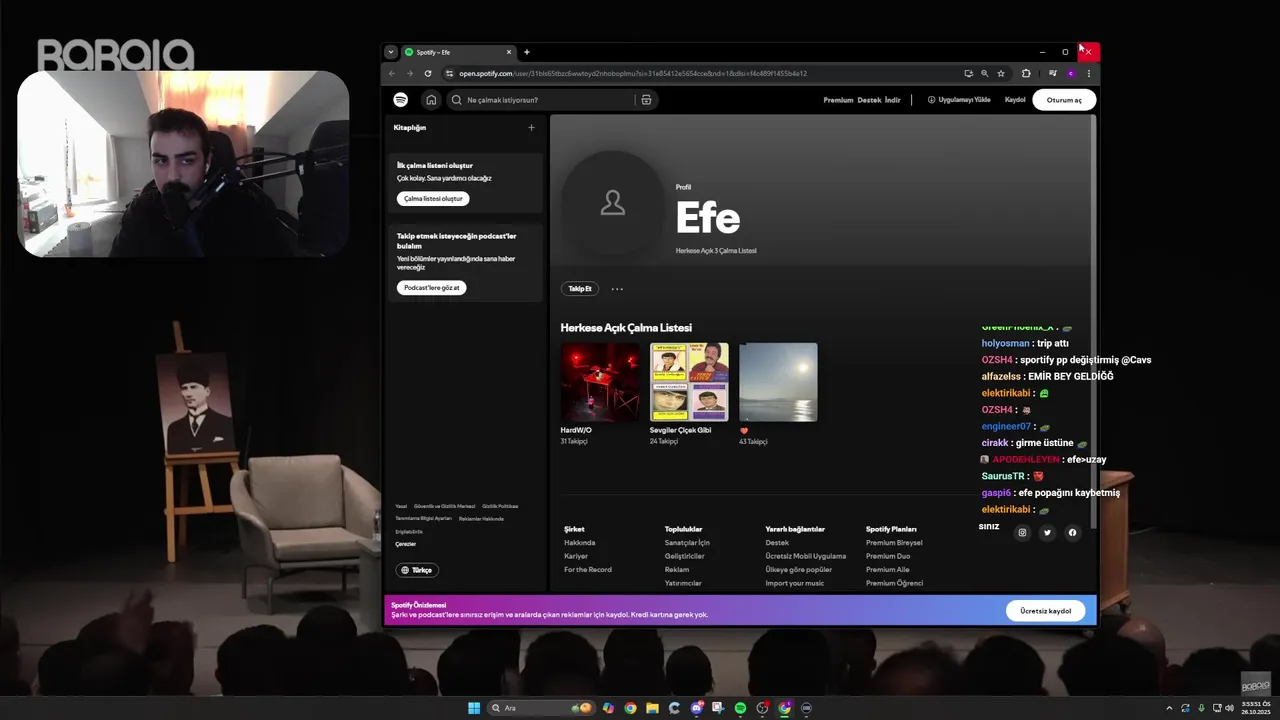Open the HardW/O playlist cover
The height and width of the screenshot is (720, 1280).
[x=600, y=382]
